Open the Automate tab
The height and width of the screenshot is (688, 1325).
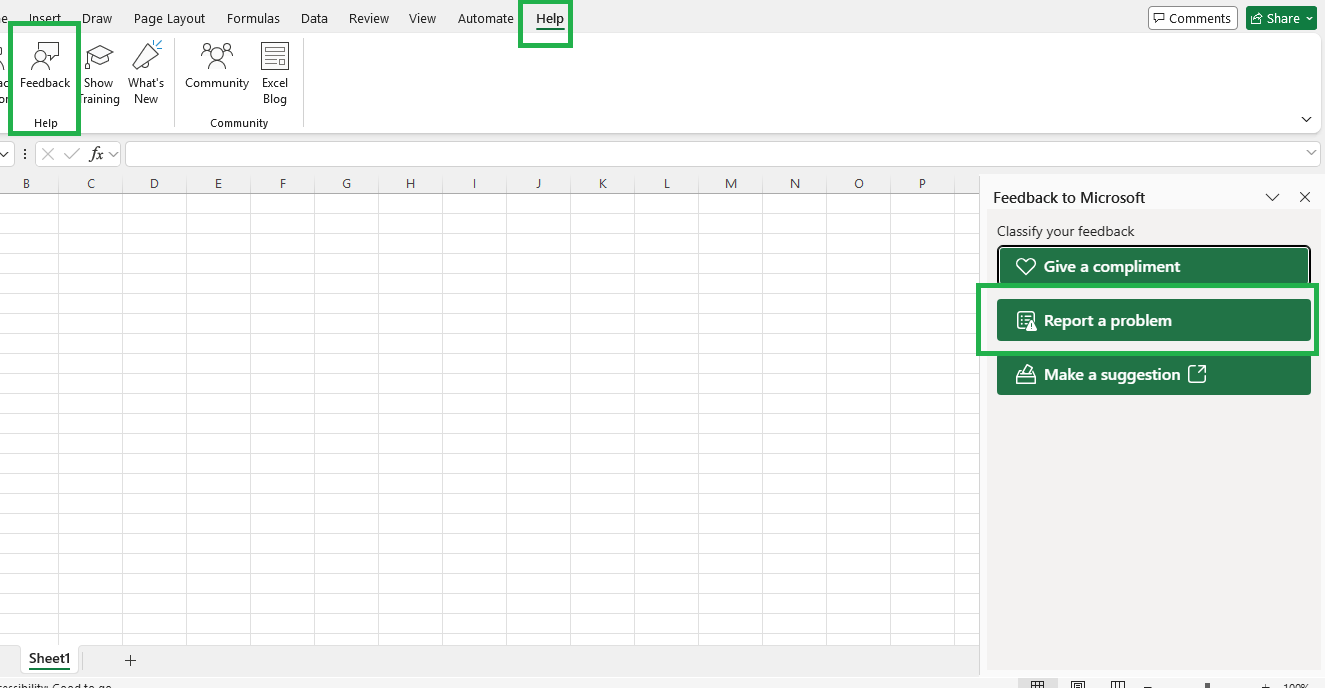[x=485, y=18]
